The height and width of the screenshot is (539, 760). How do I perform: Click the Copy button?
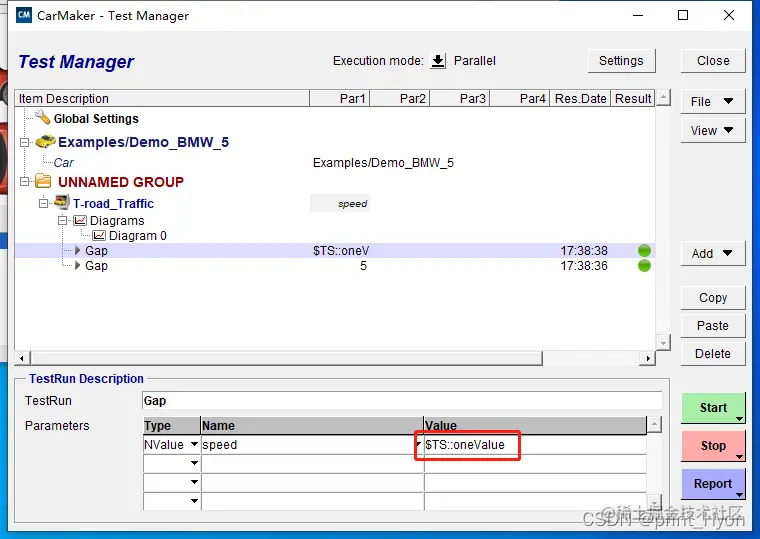tap(712, 298)
